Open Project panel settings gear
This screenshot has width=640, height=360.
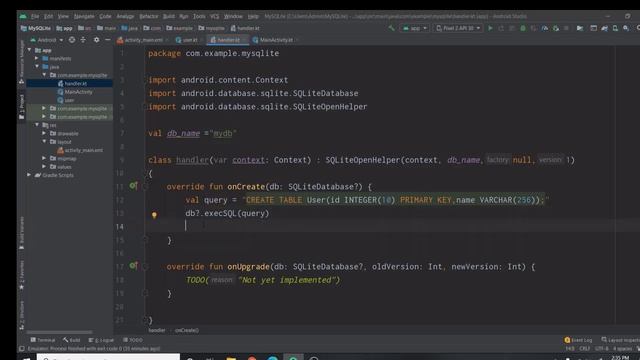(x=96, y=40)
